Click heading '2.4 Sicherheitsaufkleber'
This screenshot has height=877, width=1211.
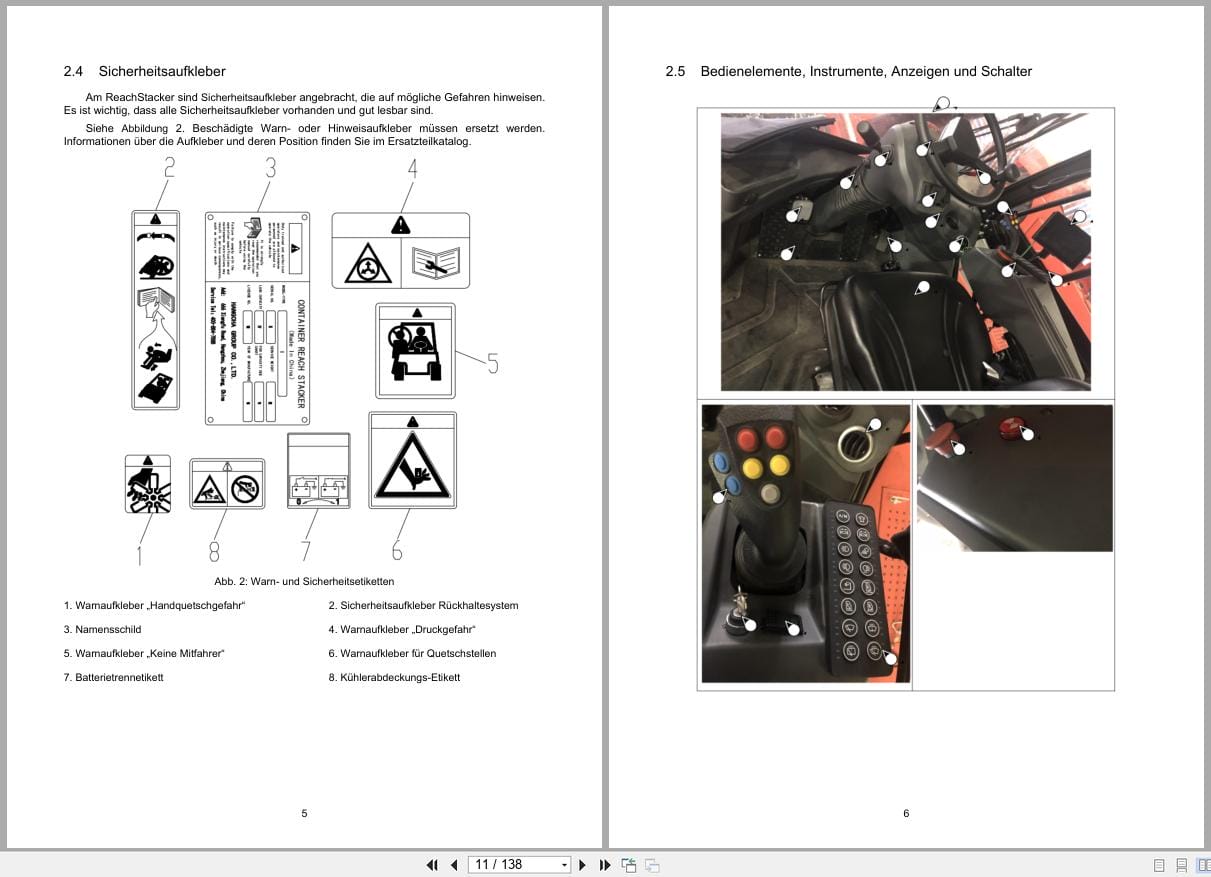[144, 71]
